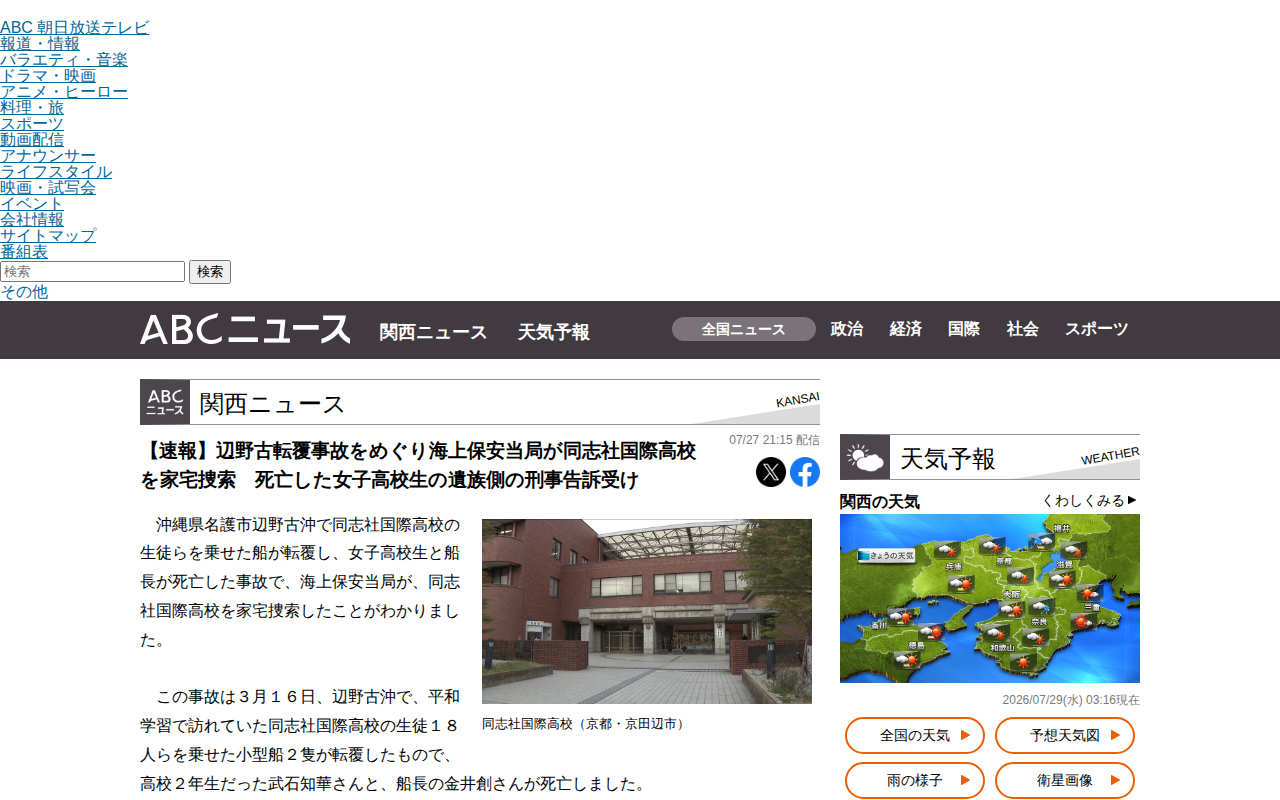Focus the 検索 search input field

[93, 272]
